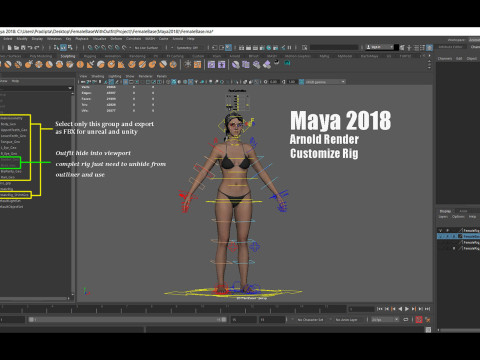Select the Freeze sculpting tool icon

(173, 64)
